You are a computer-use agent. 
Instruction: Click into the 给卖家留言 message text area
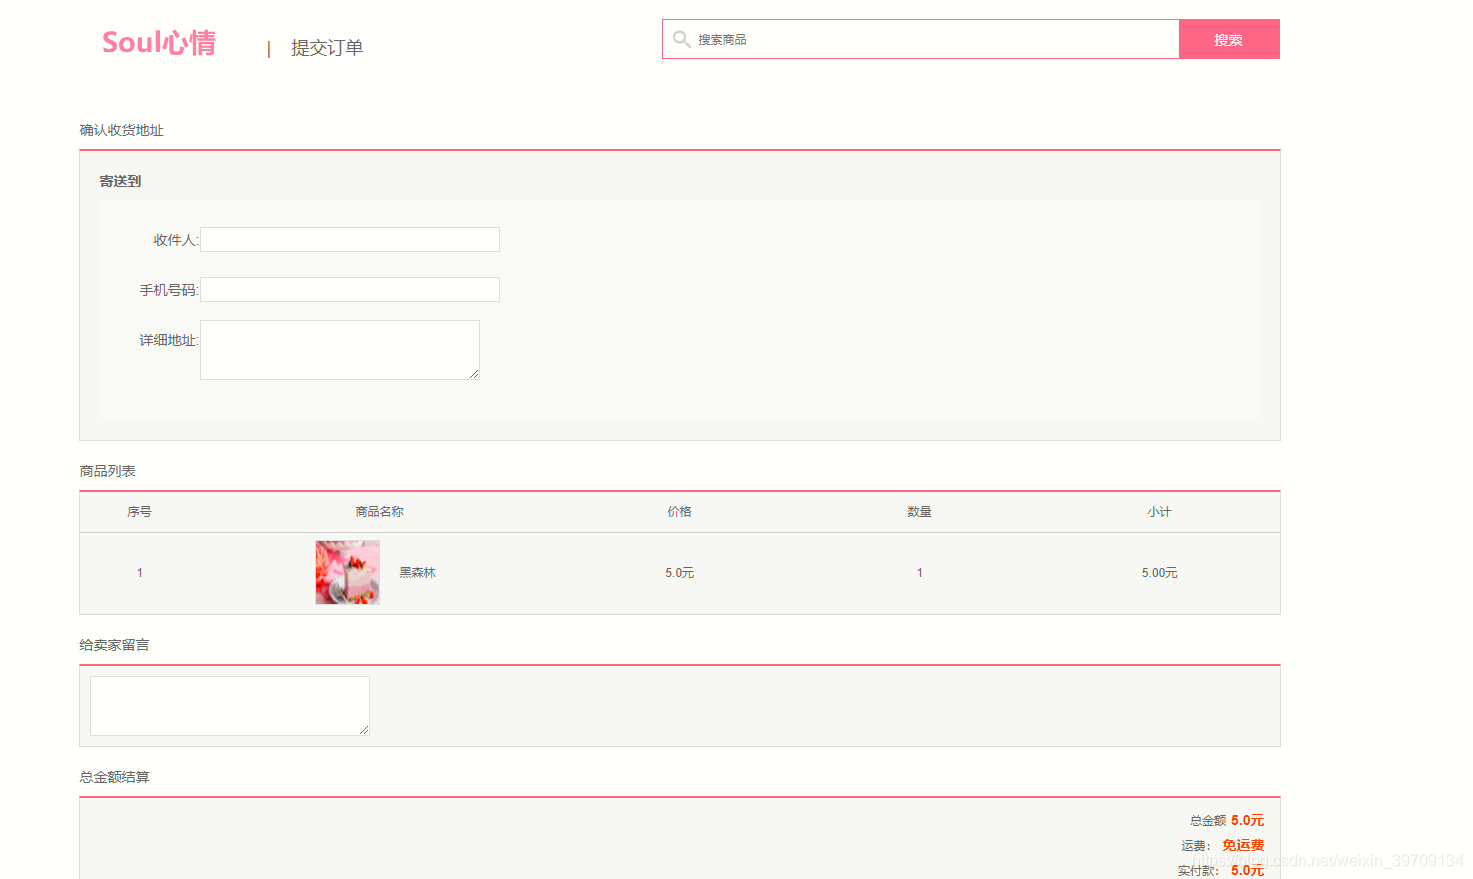tap(230, 706)
